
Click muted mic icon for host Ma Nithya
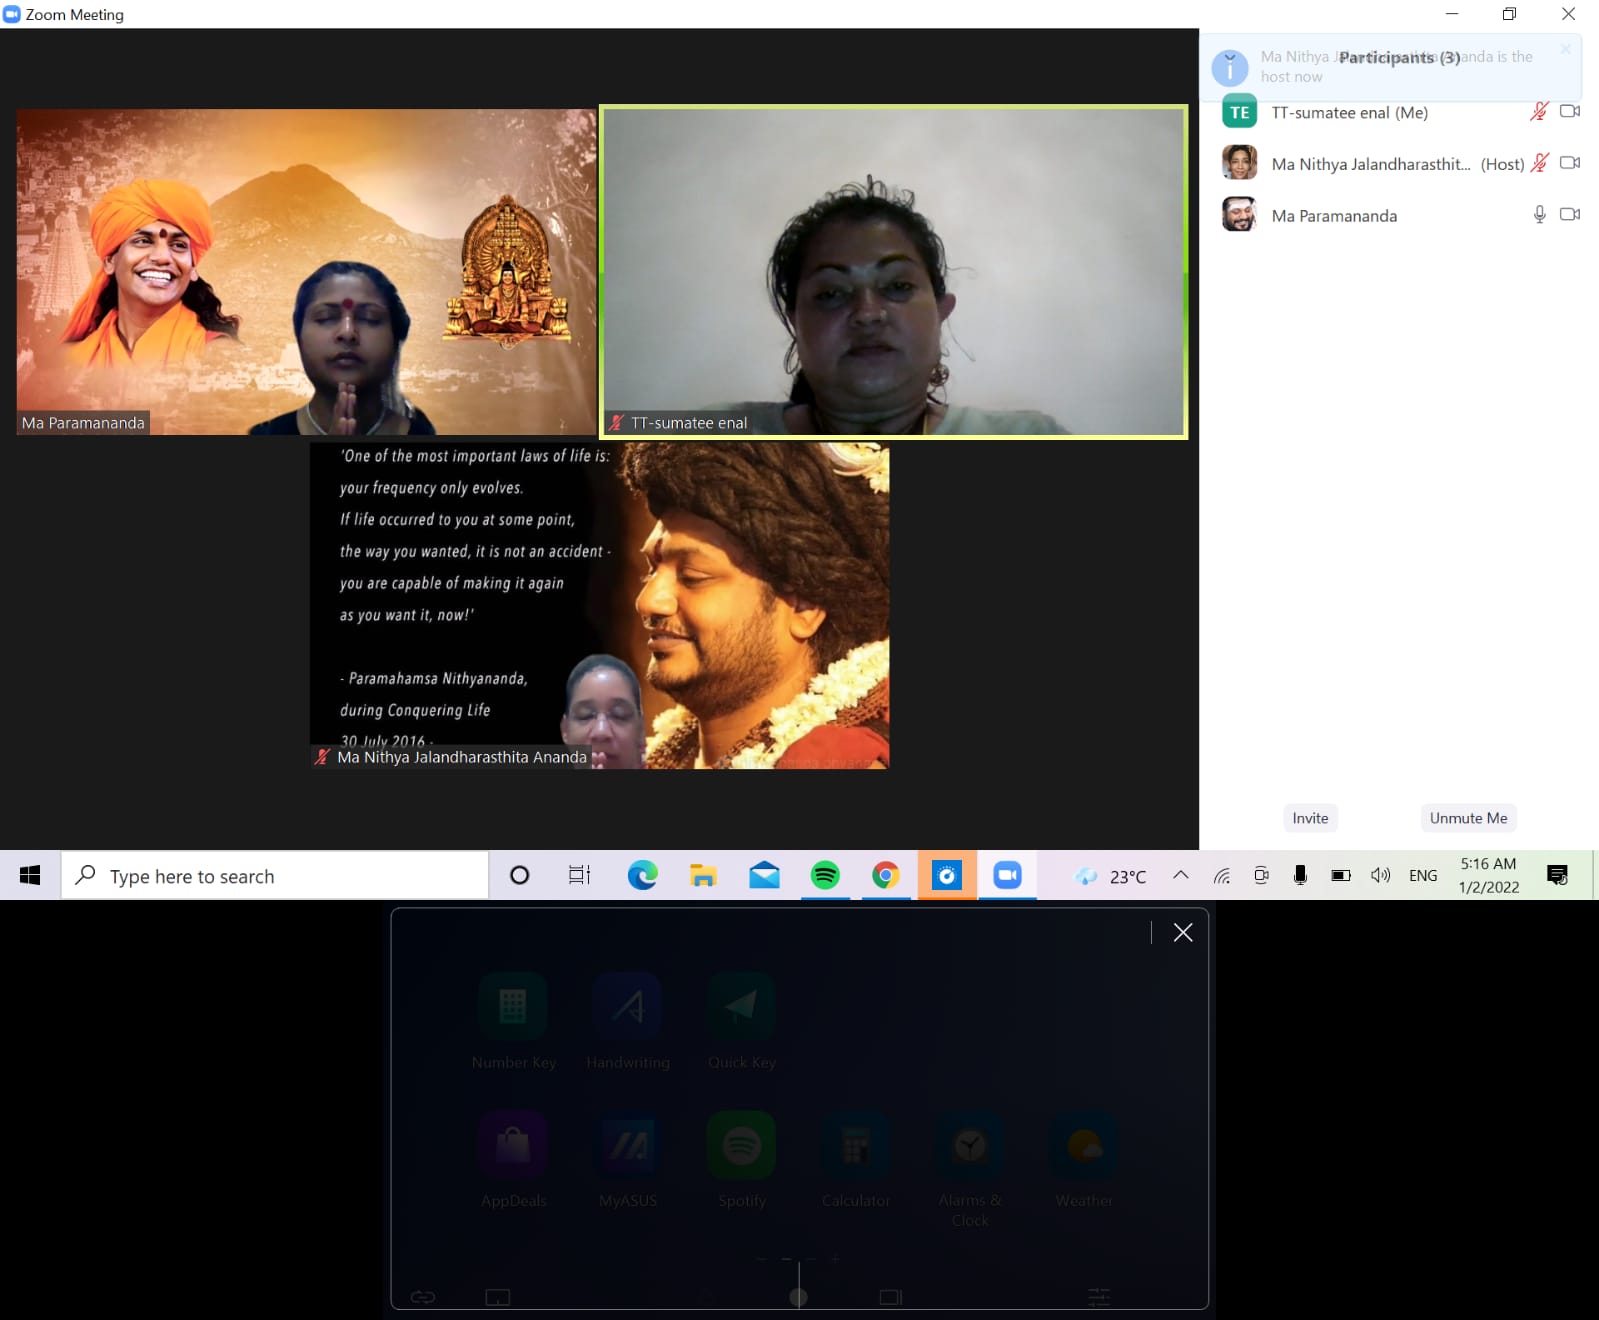[1539, 163]
